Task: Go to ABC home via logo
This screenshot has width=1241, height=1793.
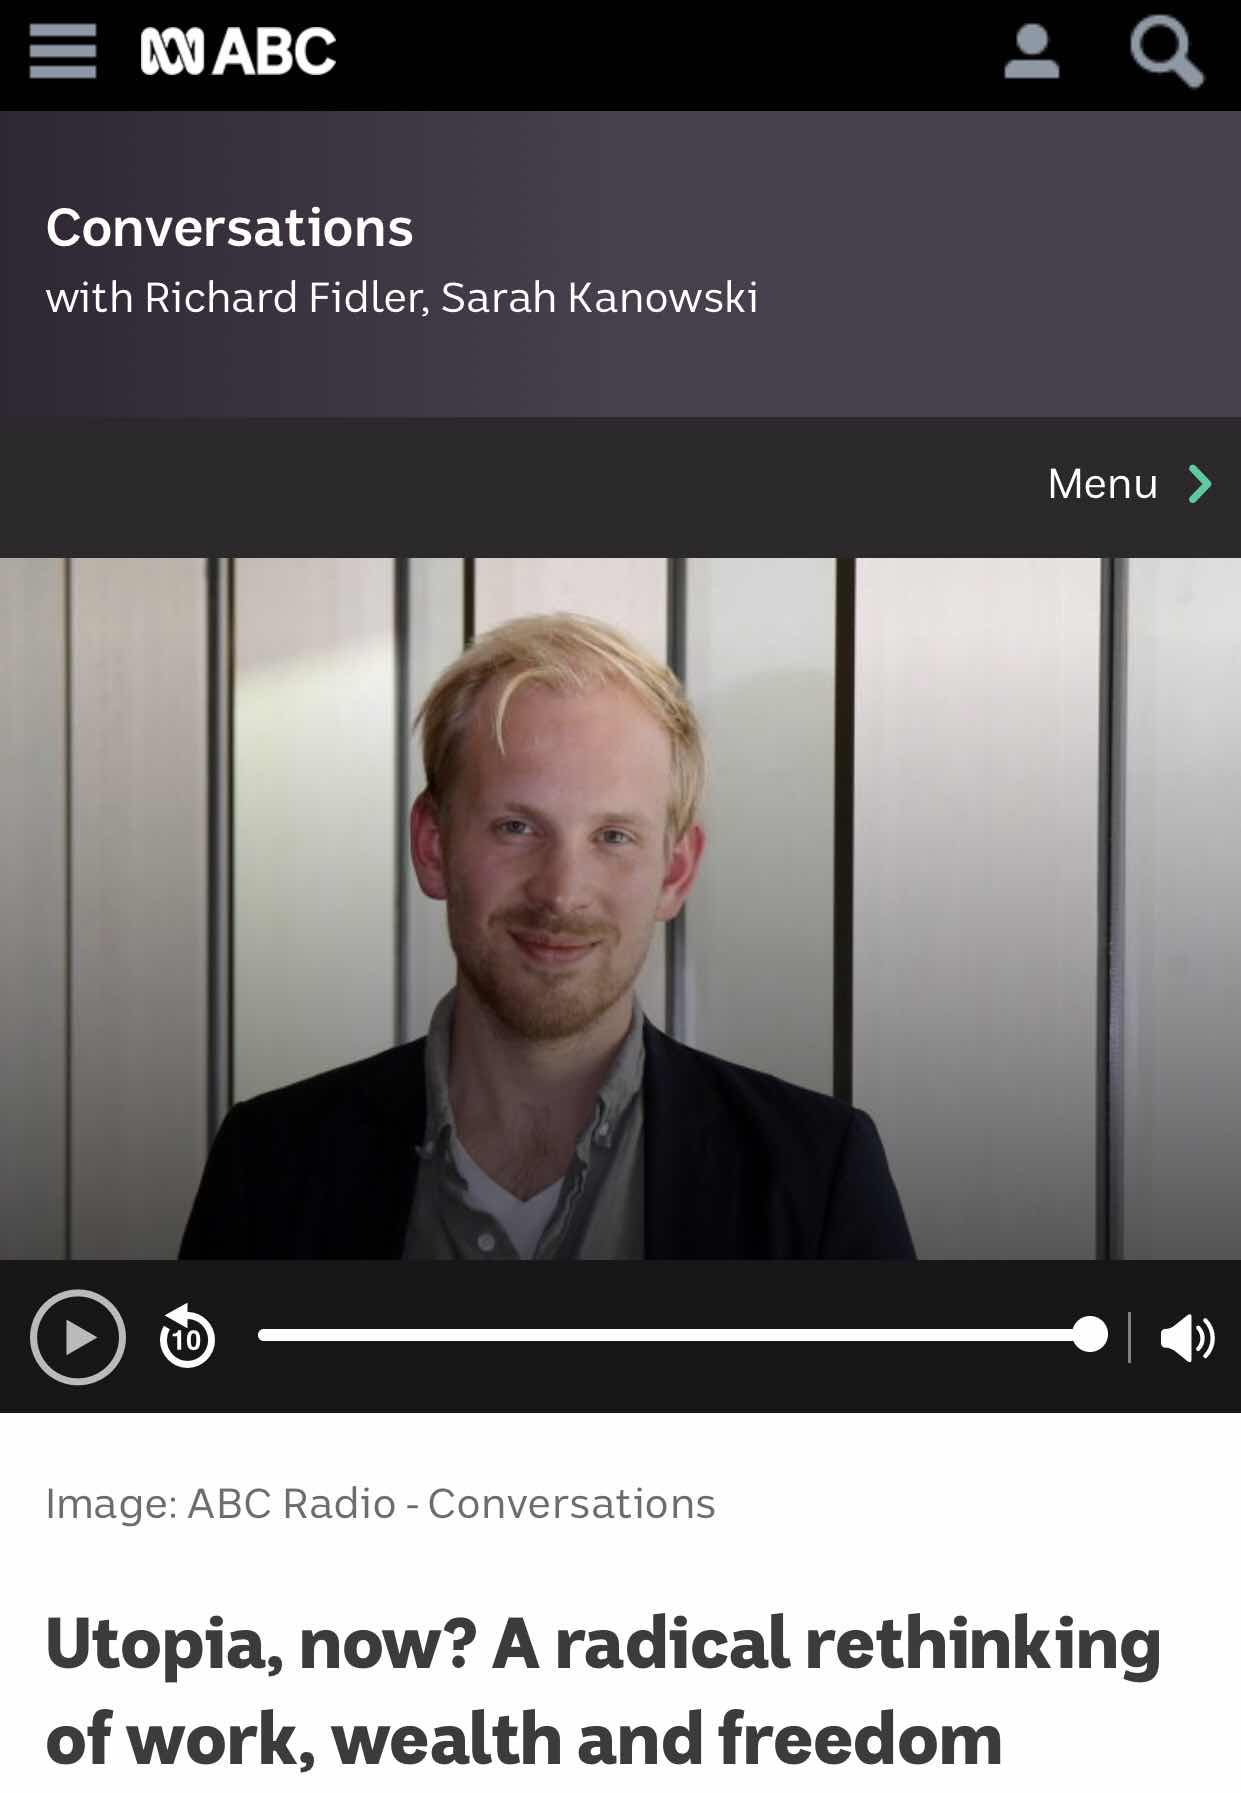Action: [238, 52]
